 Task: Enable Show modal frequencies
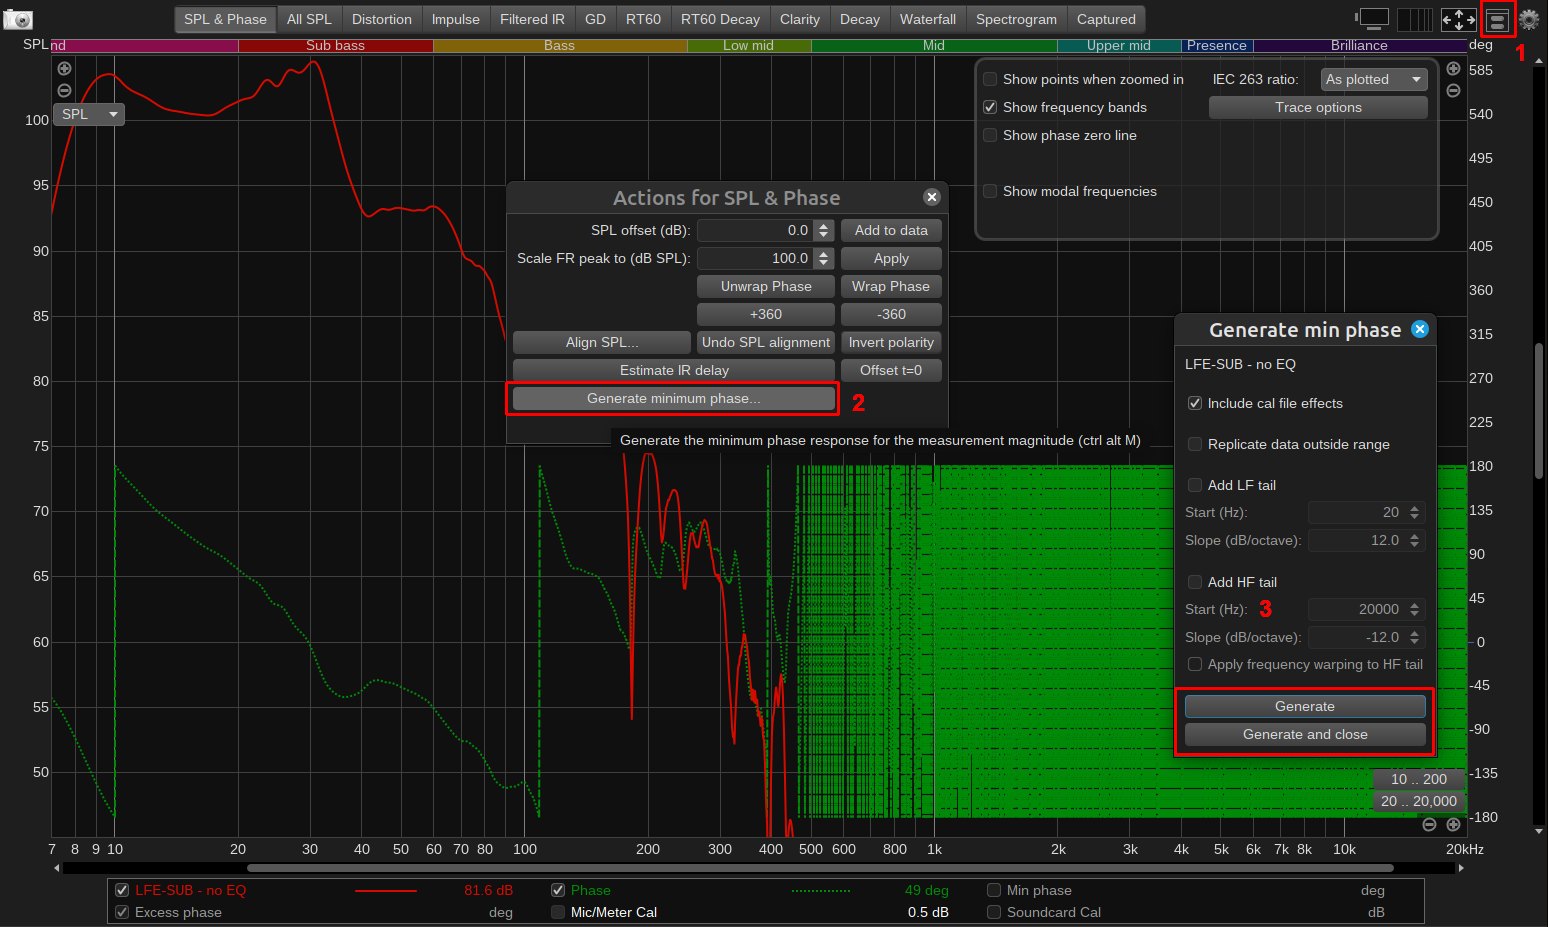click(990, 191)
